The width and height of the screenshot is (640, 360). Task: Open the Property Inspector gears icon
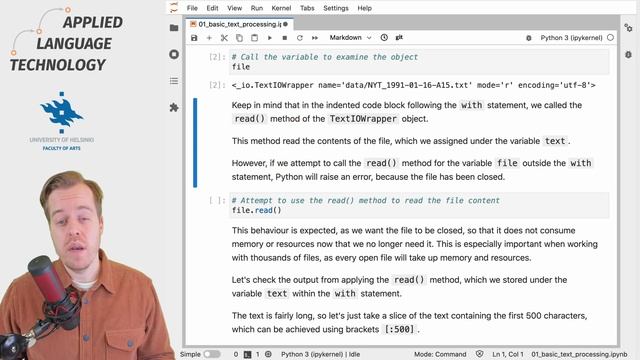click(x=628, y=28)
